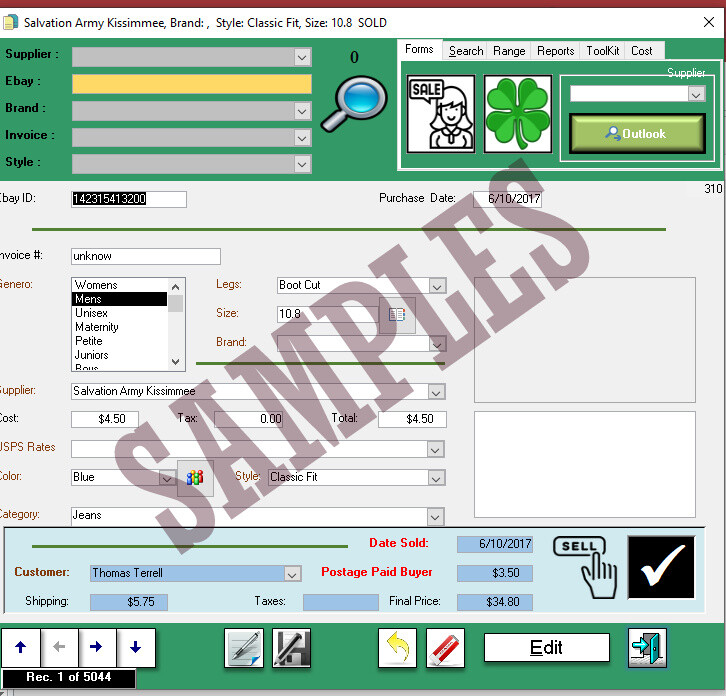The width and height of the screenshot is (726, 696).
Task: Click Genero list scroll up arrow
Action: (x=175, y=287)
